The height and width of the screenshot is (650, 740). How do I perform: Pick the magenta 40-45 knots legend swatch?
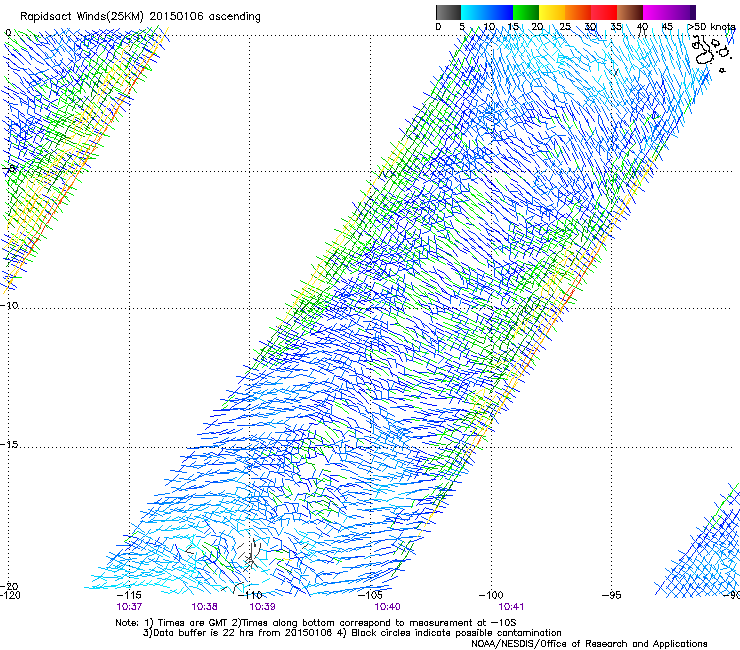(656, 12)
